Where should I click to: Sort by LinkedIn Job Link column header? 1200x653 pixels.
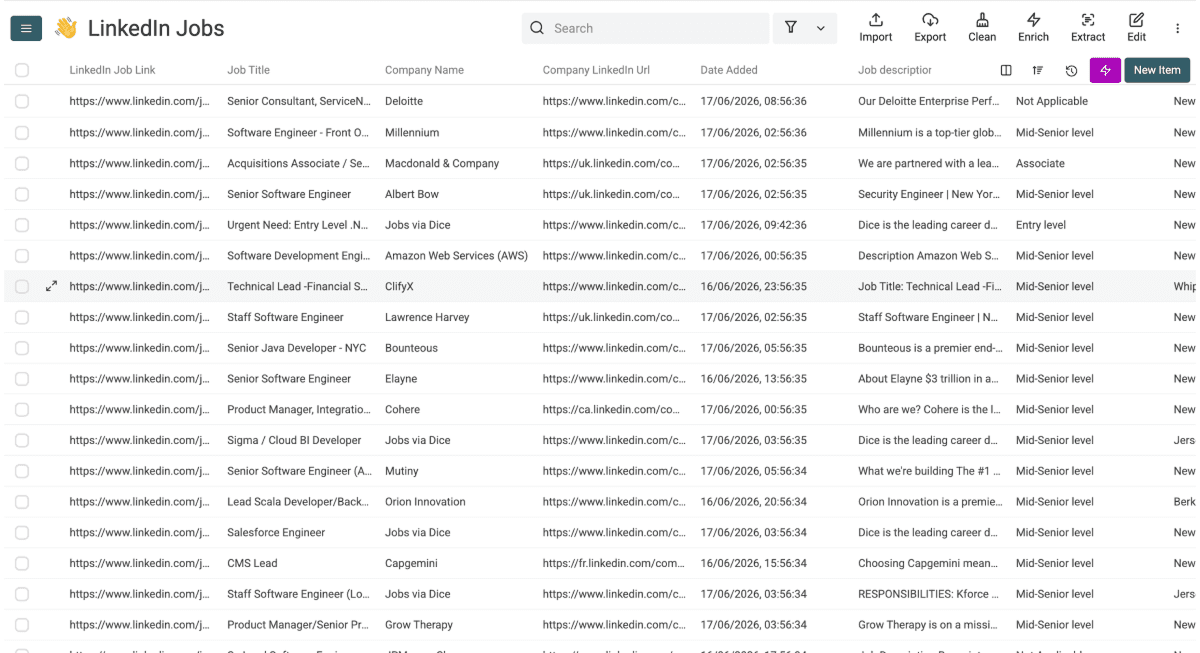[x=112, y=70]
